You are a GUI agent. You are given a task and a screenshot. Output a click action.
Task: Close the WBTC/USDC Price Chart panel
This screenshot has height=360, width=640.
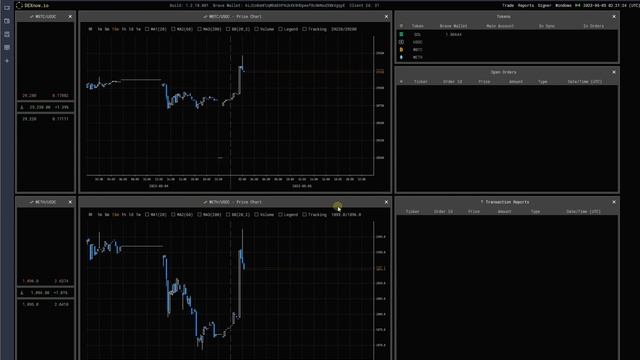[386, 17]
